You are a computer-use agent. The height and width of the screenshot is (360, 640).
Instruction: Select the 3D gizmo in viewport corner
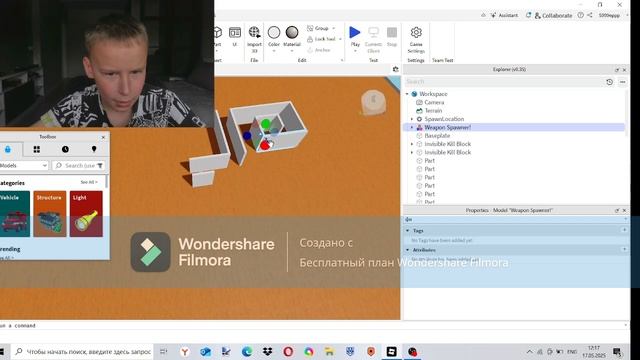pos(373,102)
